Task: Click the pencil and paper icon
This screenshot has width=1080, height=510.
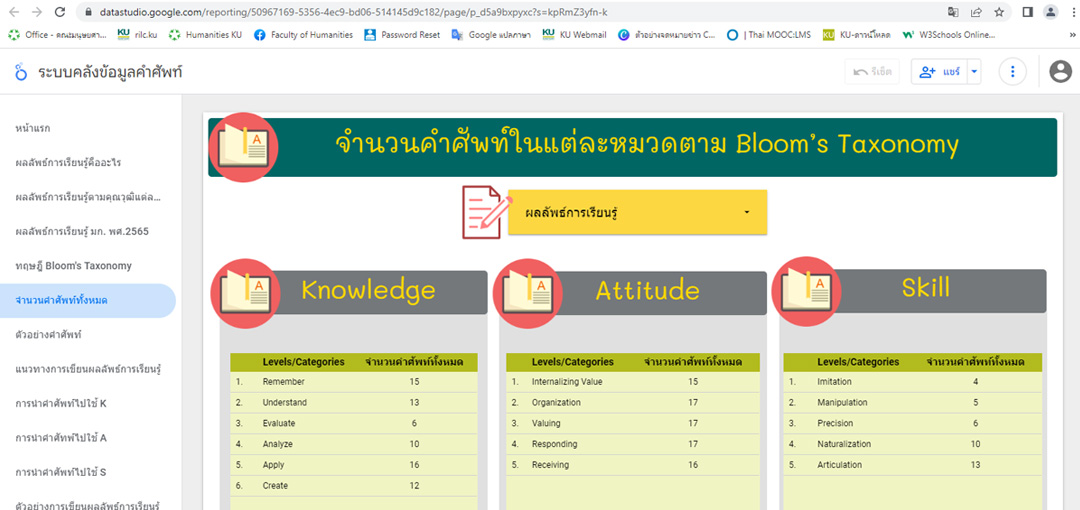Action: coord(487,212)
